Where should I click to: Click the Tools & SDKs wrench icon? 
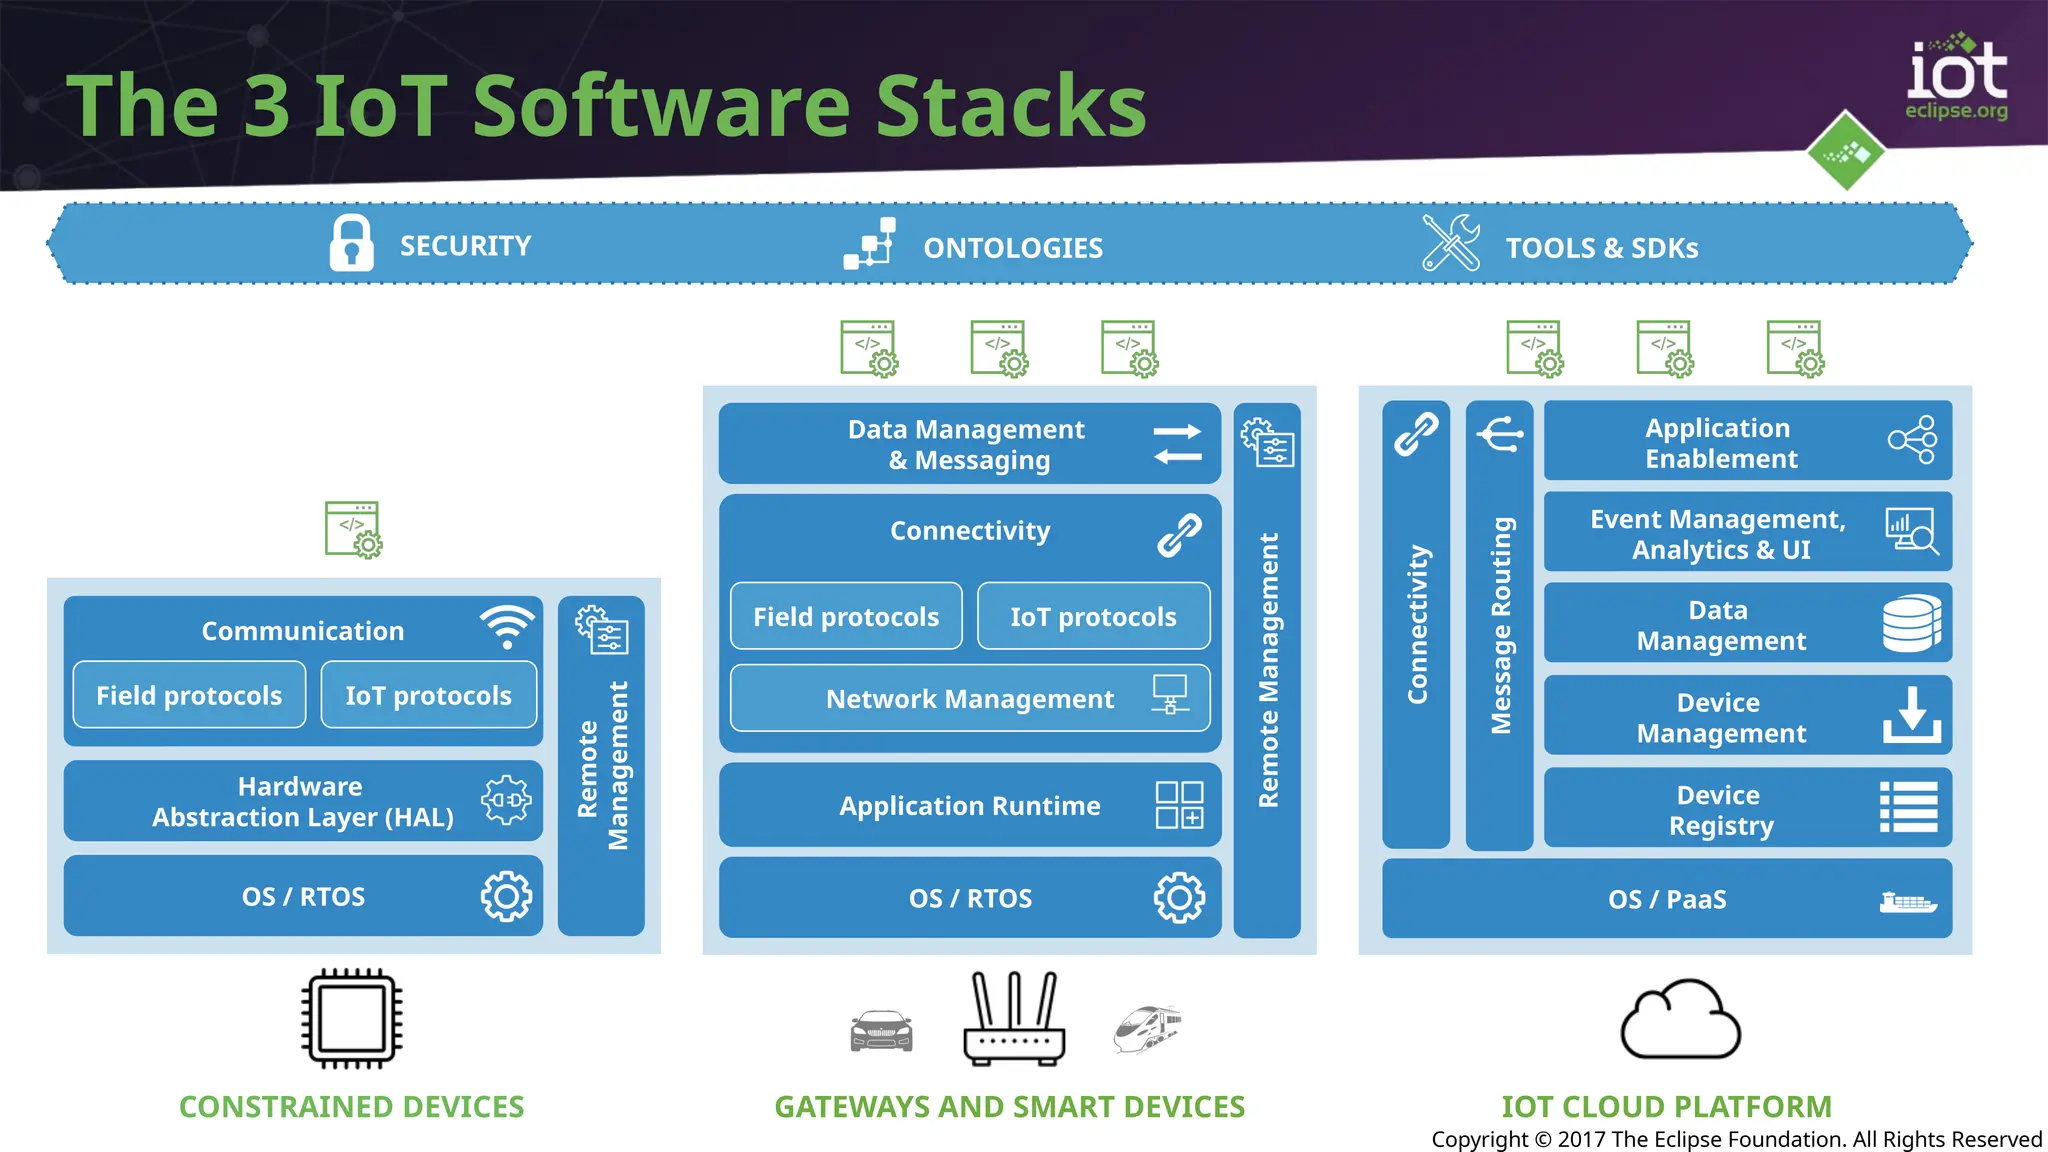pos(1451,243)
